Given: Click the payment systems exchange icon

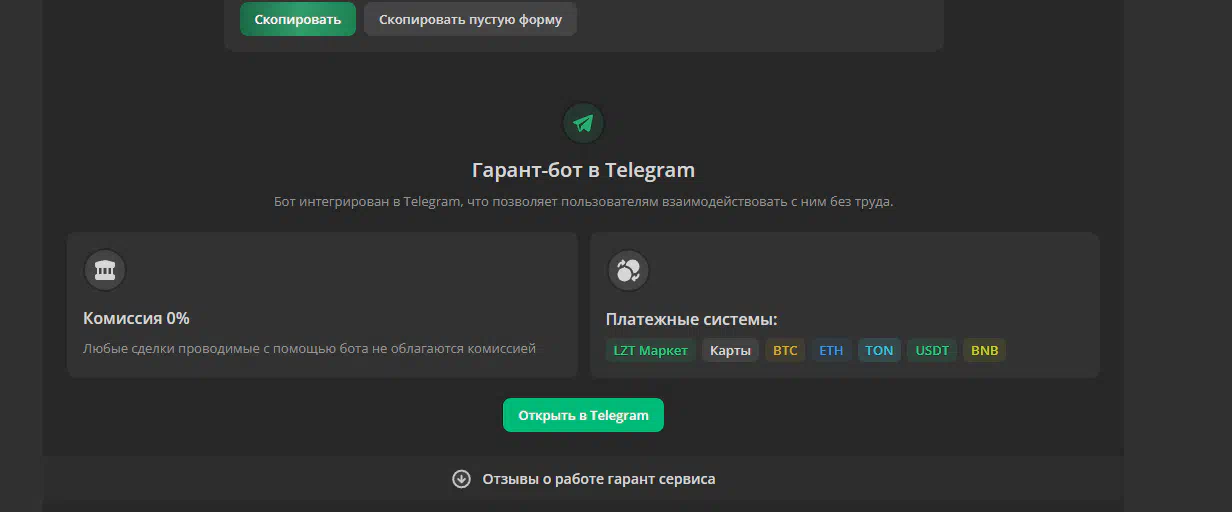Looking at the screenshot, I should point(628,270).
